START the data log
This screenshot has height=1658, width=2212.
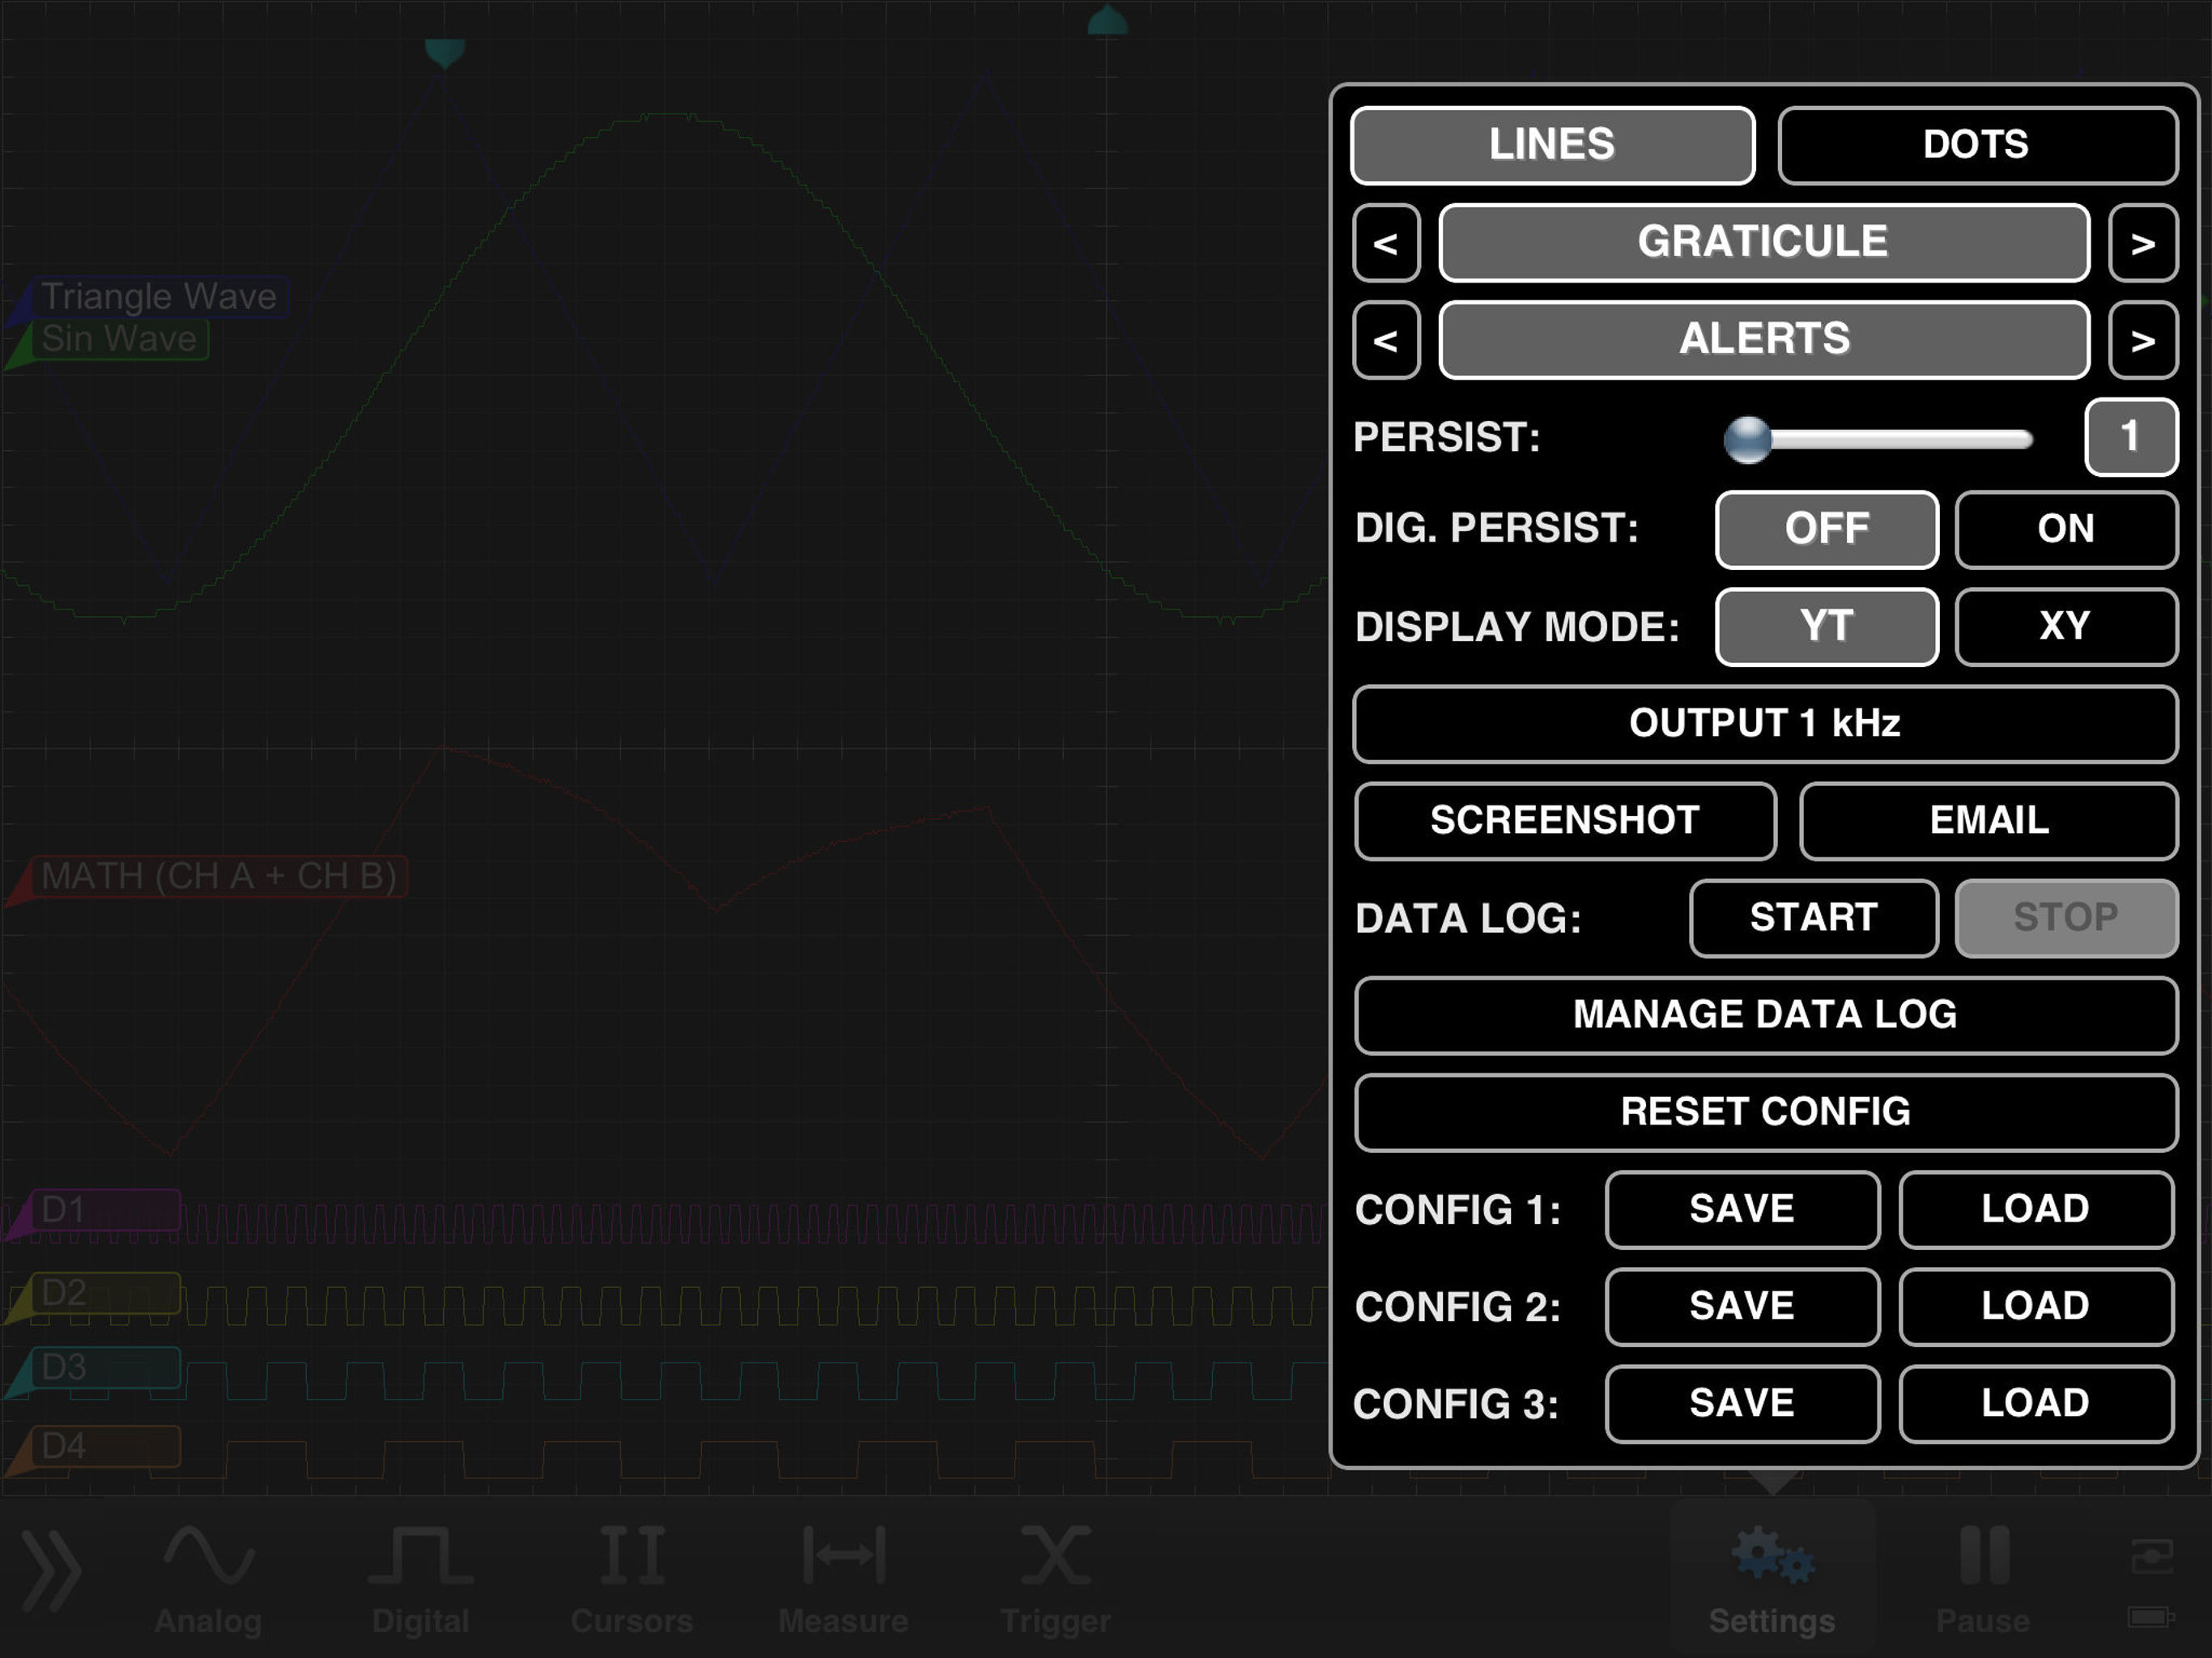(1814, 918)
